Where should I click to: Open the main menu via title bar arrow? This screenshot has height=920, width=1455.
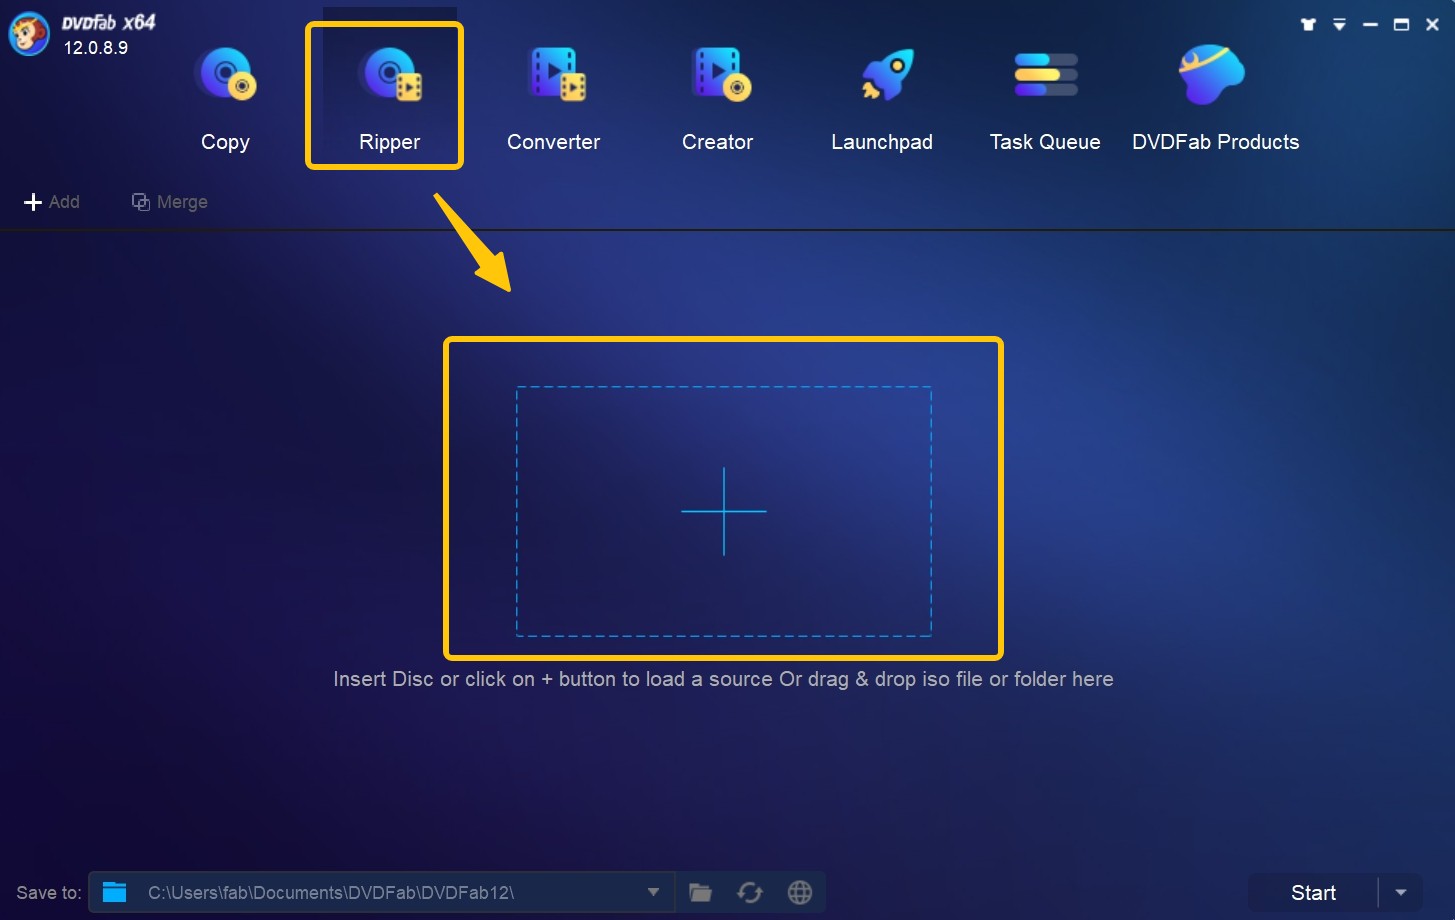tap(1339, 23)
